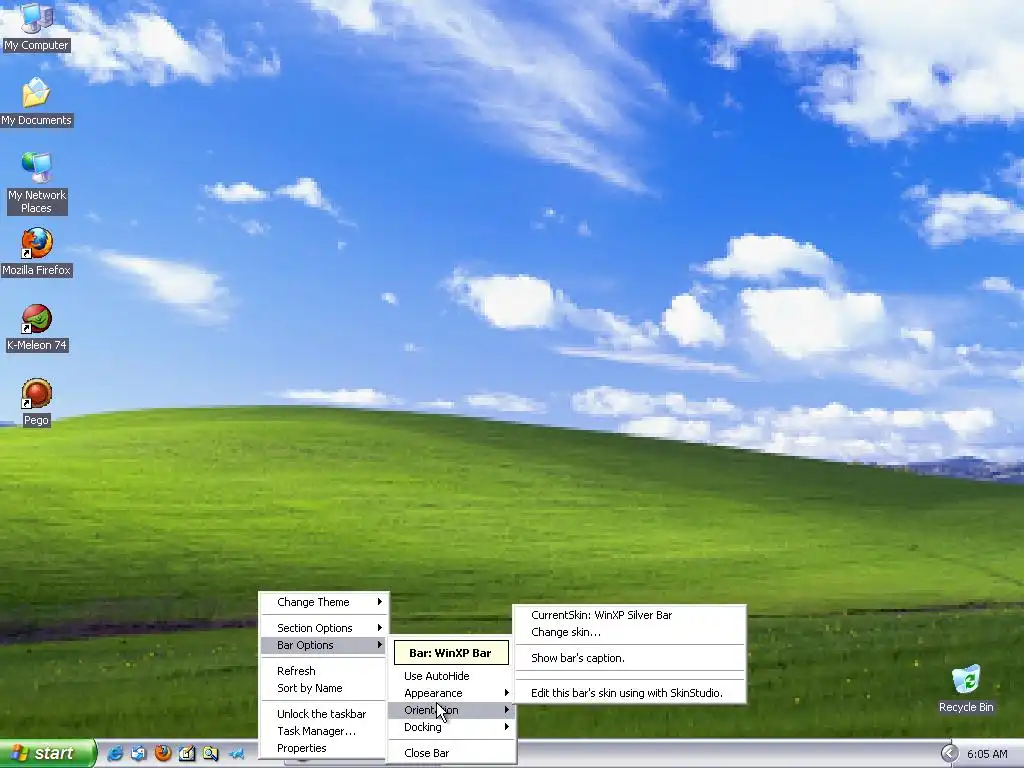The width and height of the screenshot is (1024, 768).
Task: Select the Mozilla Firefox desktop shortcut
Action: [37, 252]
